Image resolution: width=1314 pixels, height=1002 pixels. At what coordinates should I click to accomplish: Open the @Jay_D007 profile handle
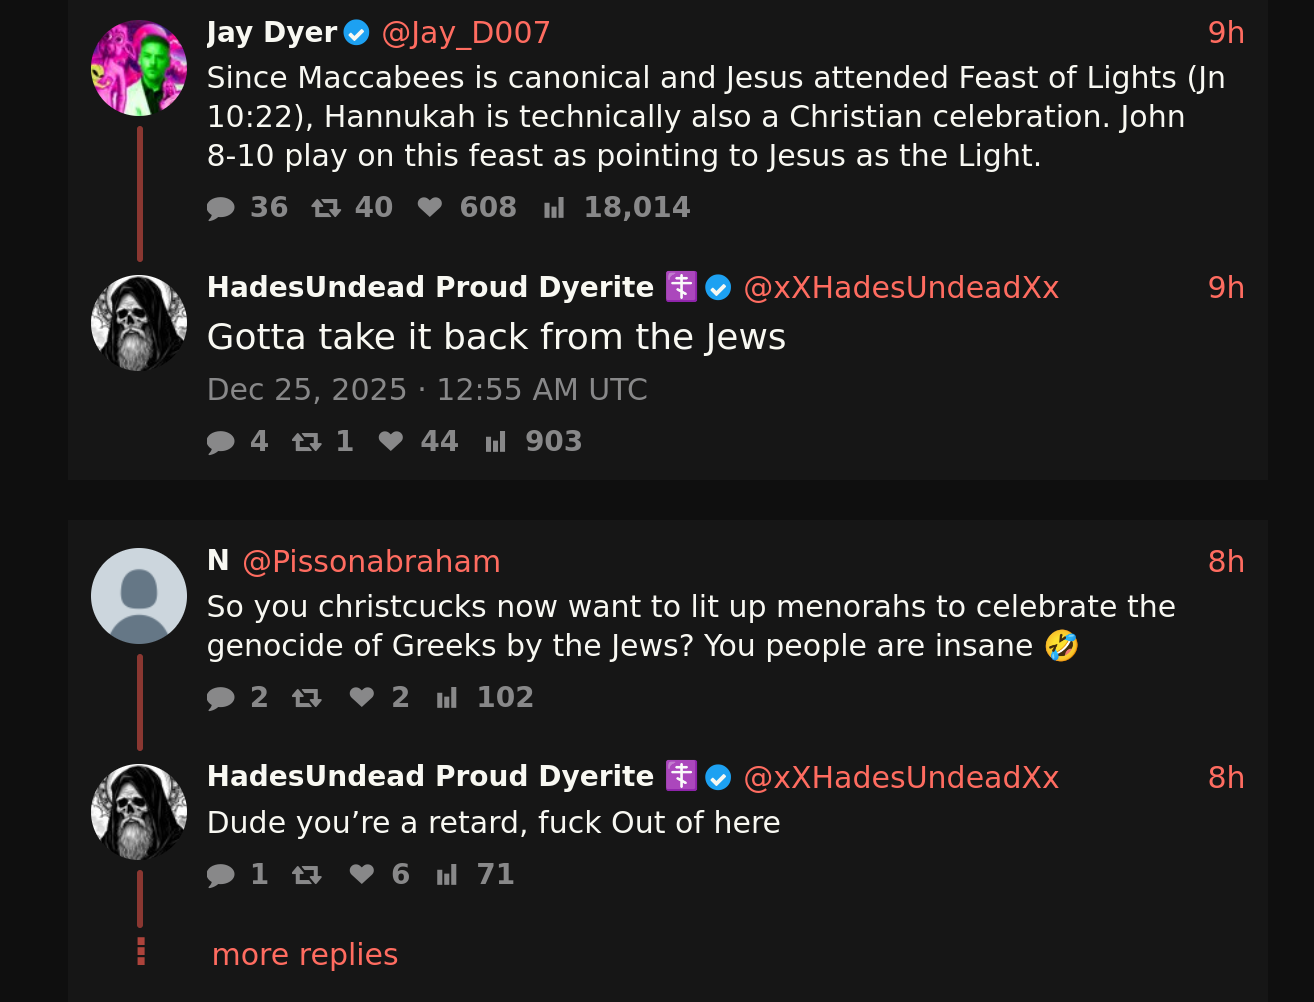(x=466, y=33)
